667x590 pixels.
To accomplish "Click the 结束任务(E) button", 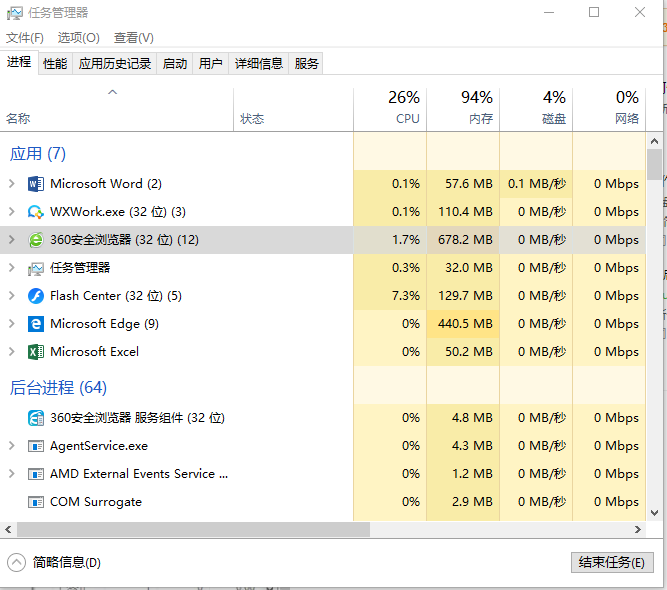I will (x=612, y=563).
